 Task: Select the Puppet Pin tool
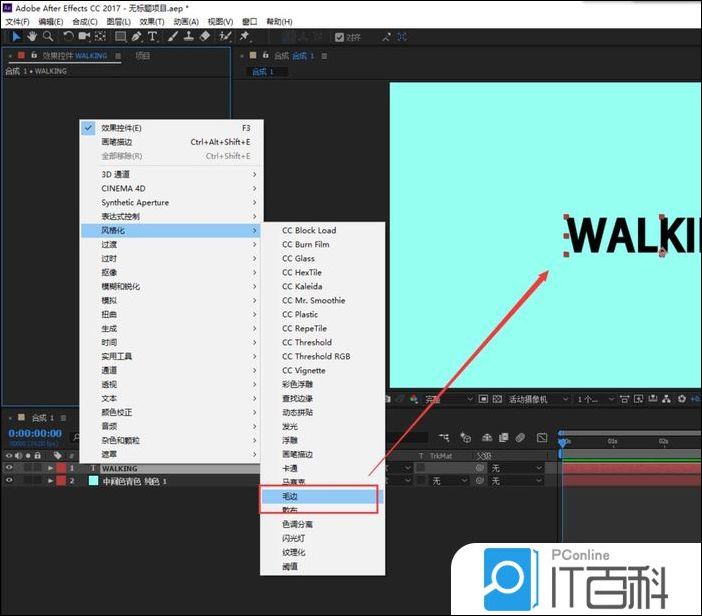tap(244, 37)
